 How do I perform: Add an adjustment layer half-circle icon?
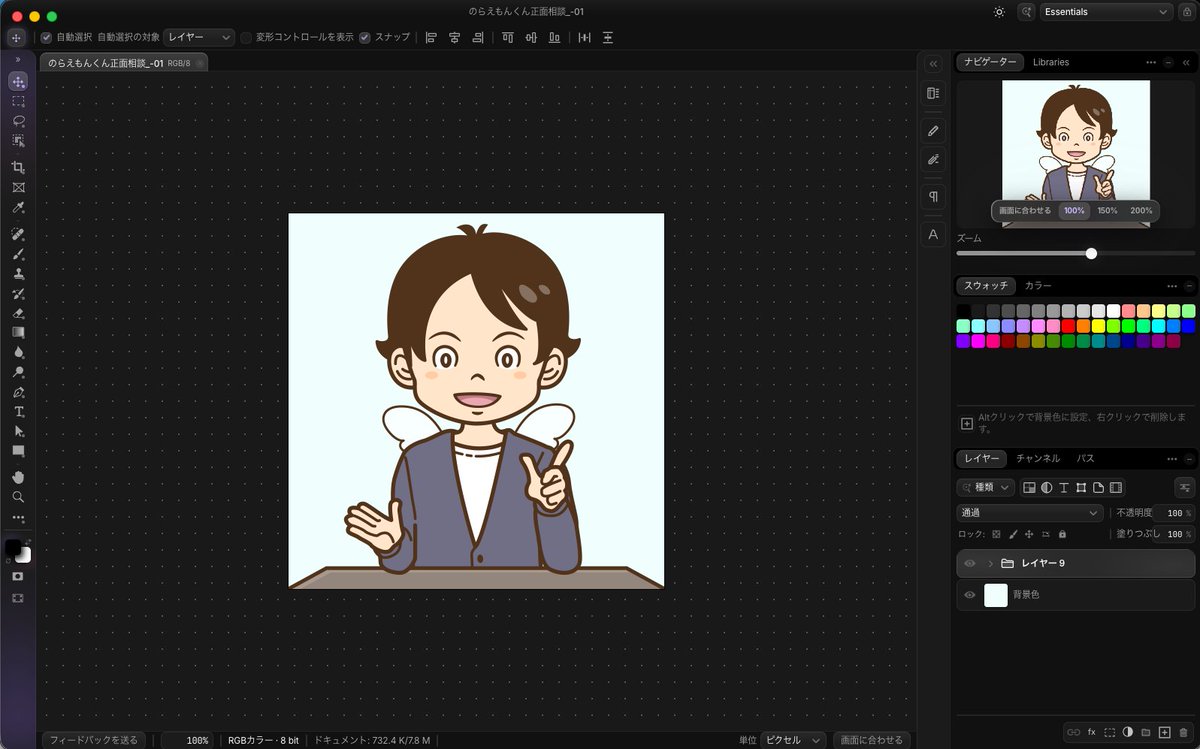pyautogui.click(x=1128, y=732)
